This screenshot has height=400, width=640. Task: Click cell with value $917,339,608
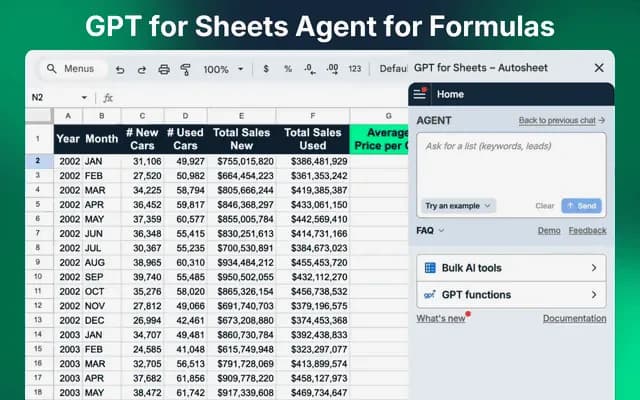(242, 393)
